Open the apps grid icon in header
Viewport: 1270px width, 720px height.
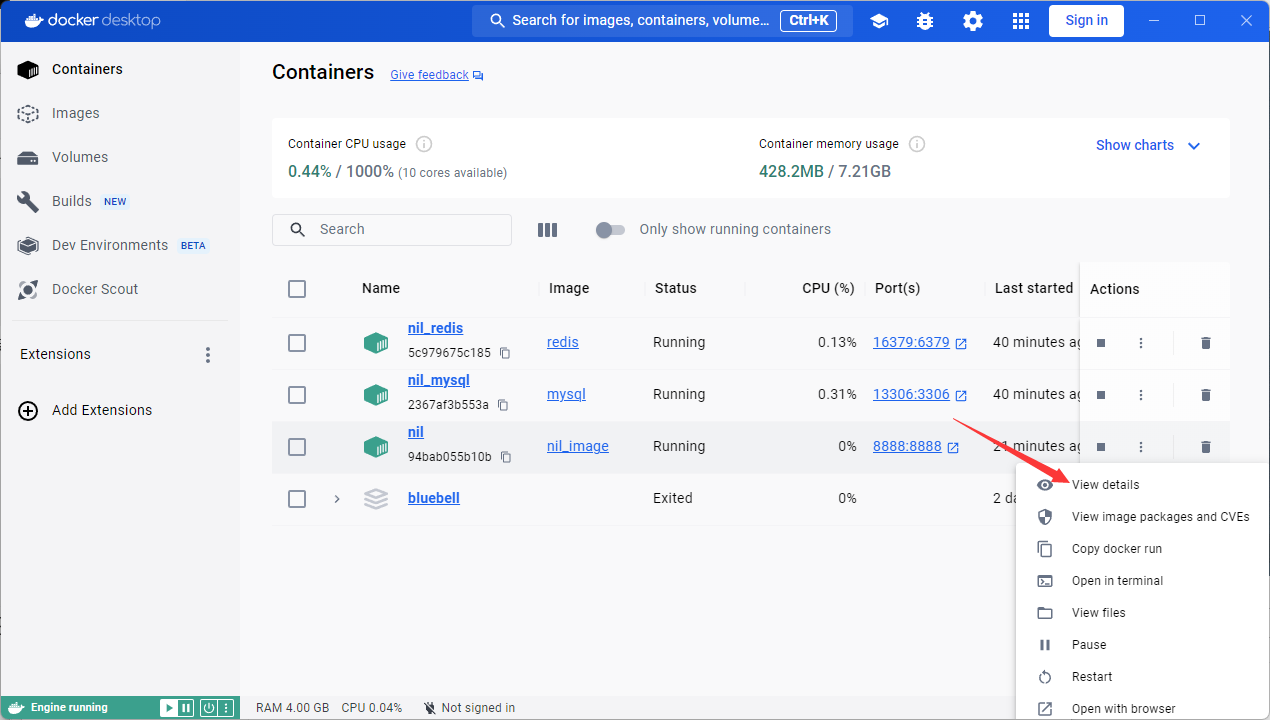tap(1020, 21)
